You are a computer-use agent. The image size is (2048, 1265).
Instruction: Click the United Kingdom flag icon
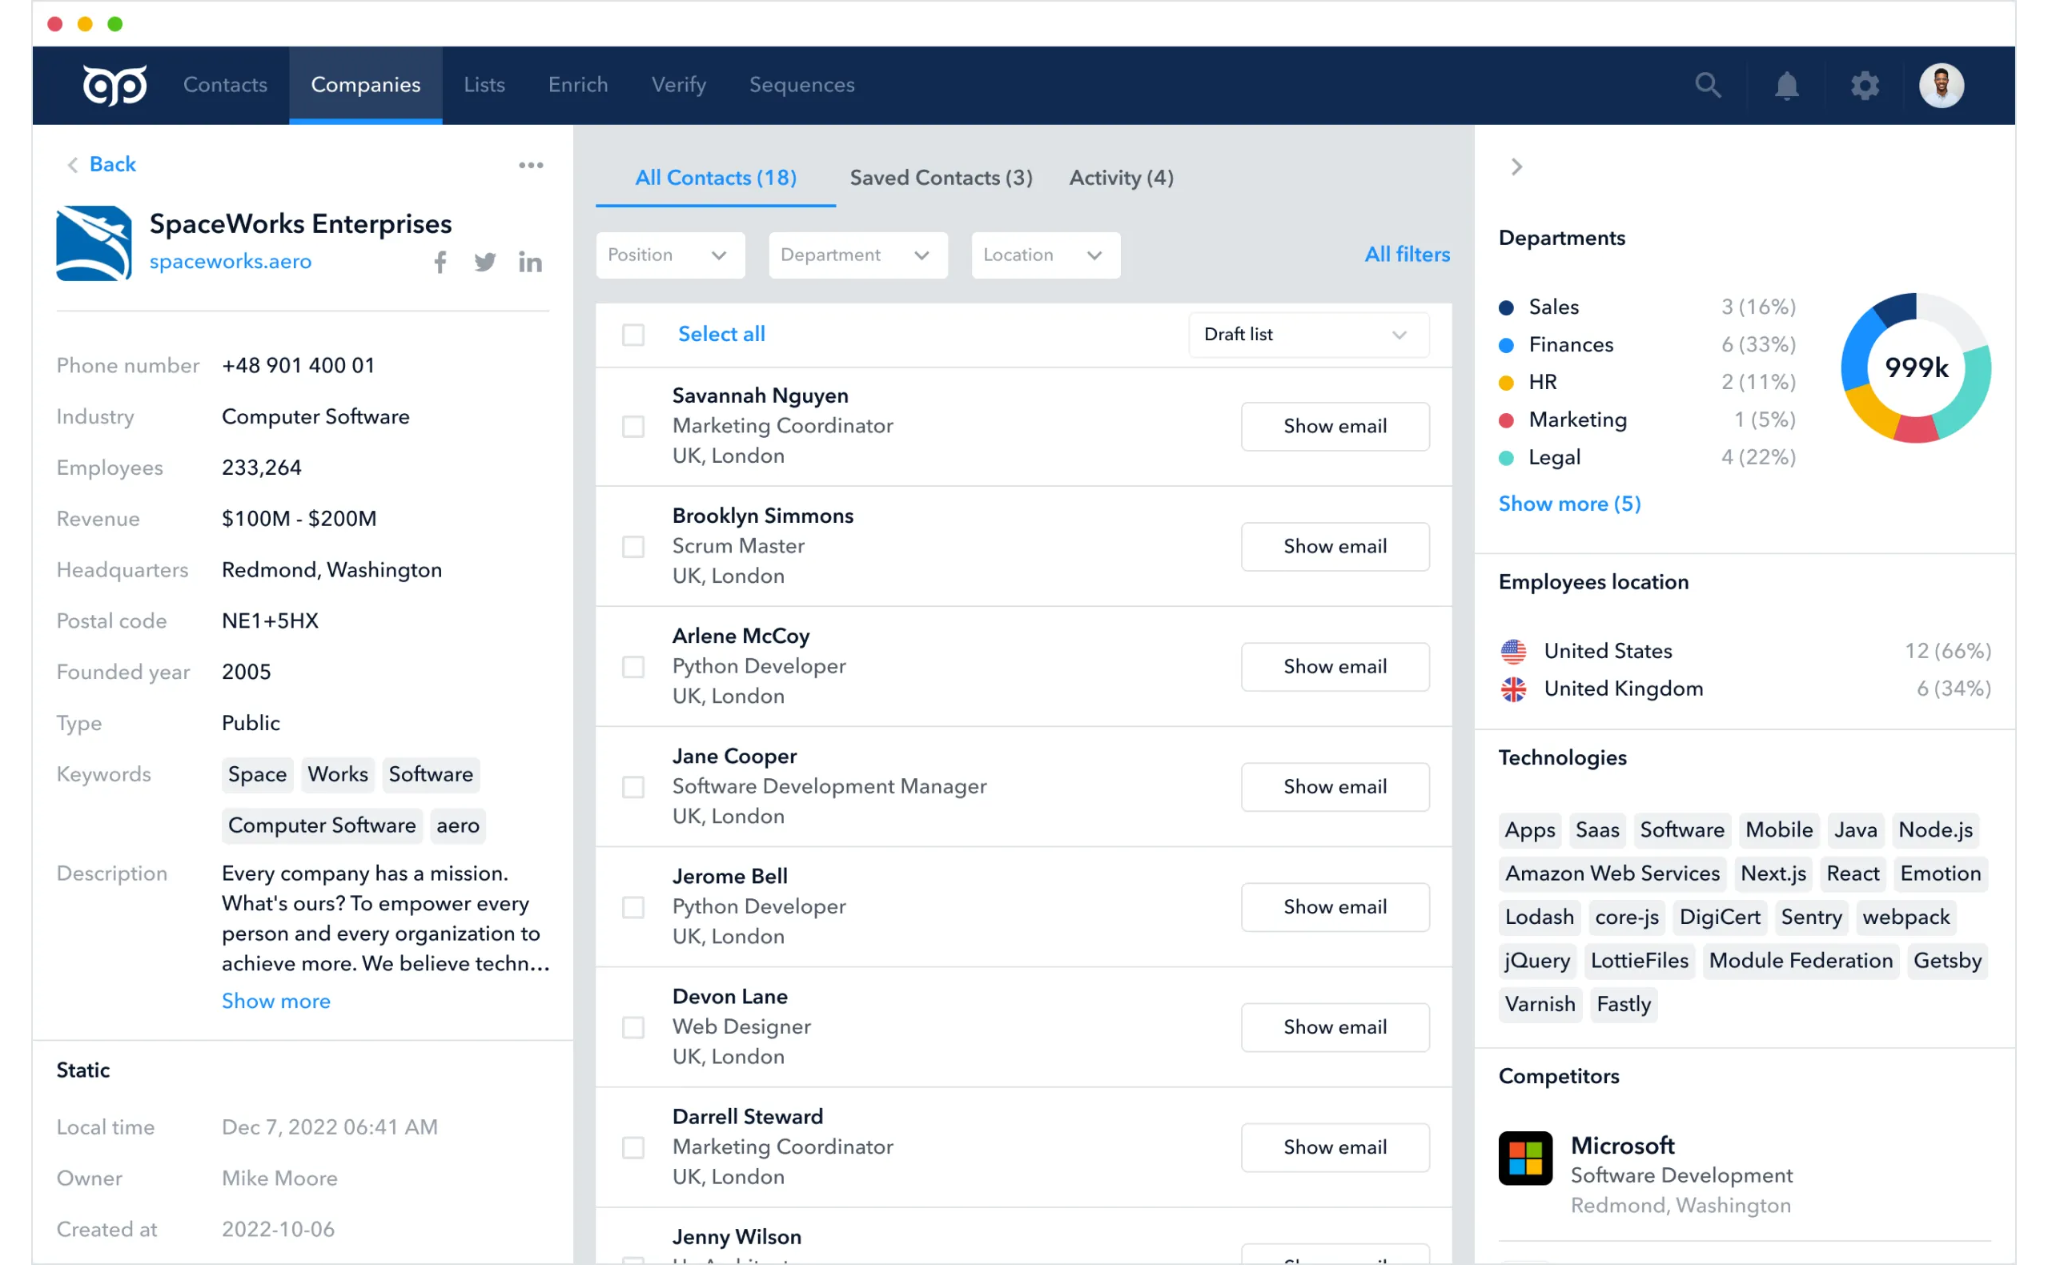tap(1513, 689)
